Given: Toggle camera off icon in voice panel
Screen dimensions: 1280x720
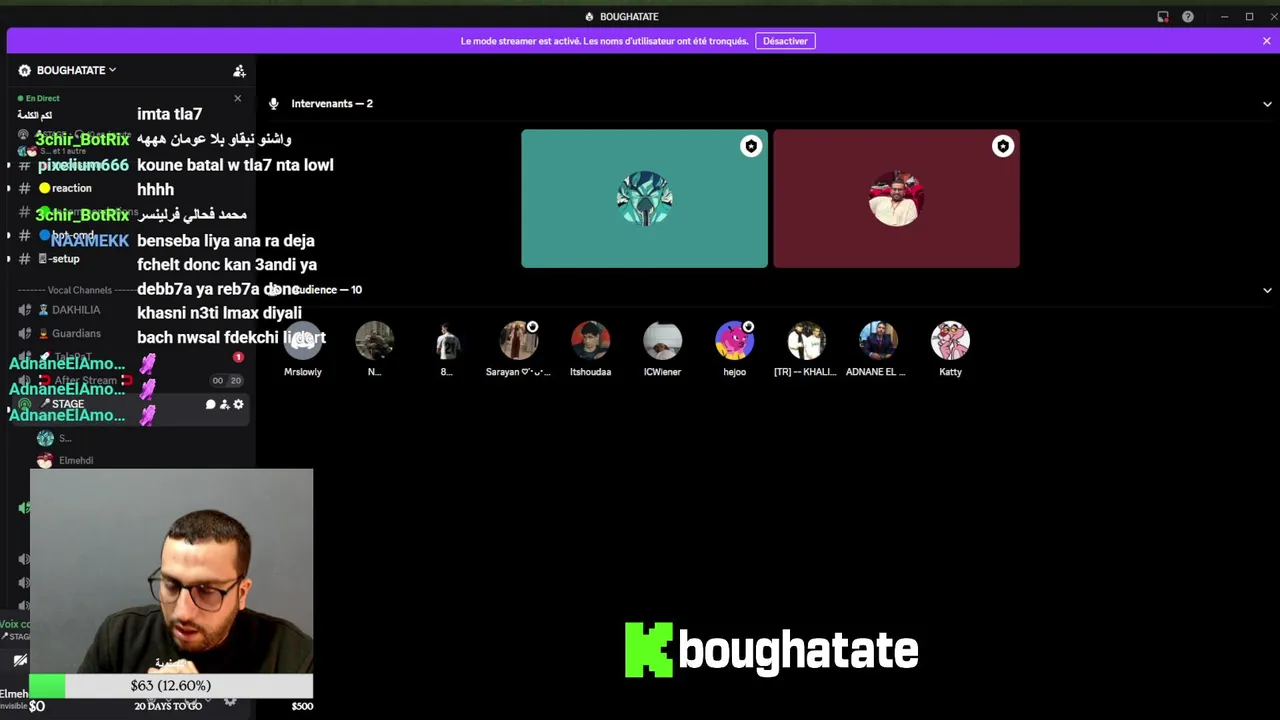Looking at the screenshot, I should [19, 660].
